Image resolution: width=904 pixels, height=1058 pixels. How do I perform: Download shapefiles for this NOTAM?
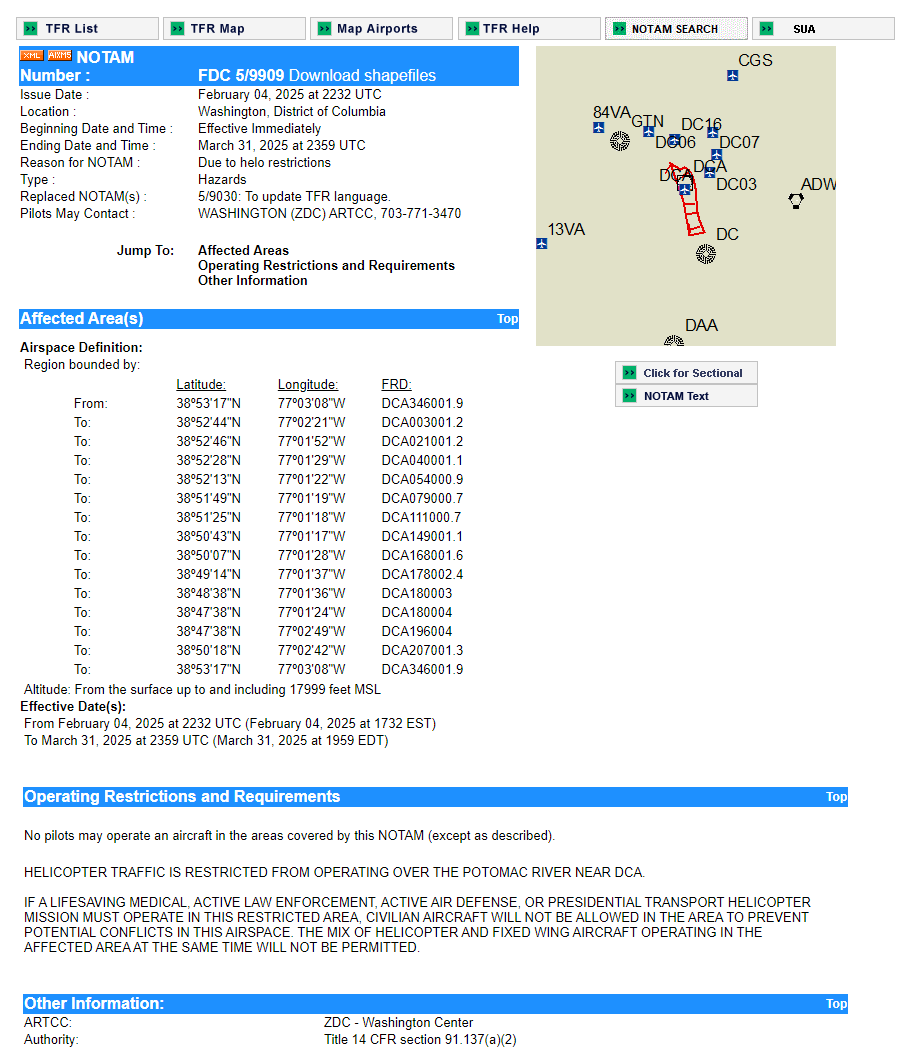tap(362, 76)
